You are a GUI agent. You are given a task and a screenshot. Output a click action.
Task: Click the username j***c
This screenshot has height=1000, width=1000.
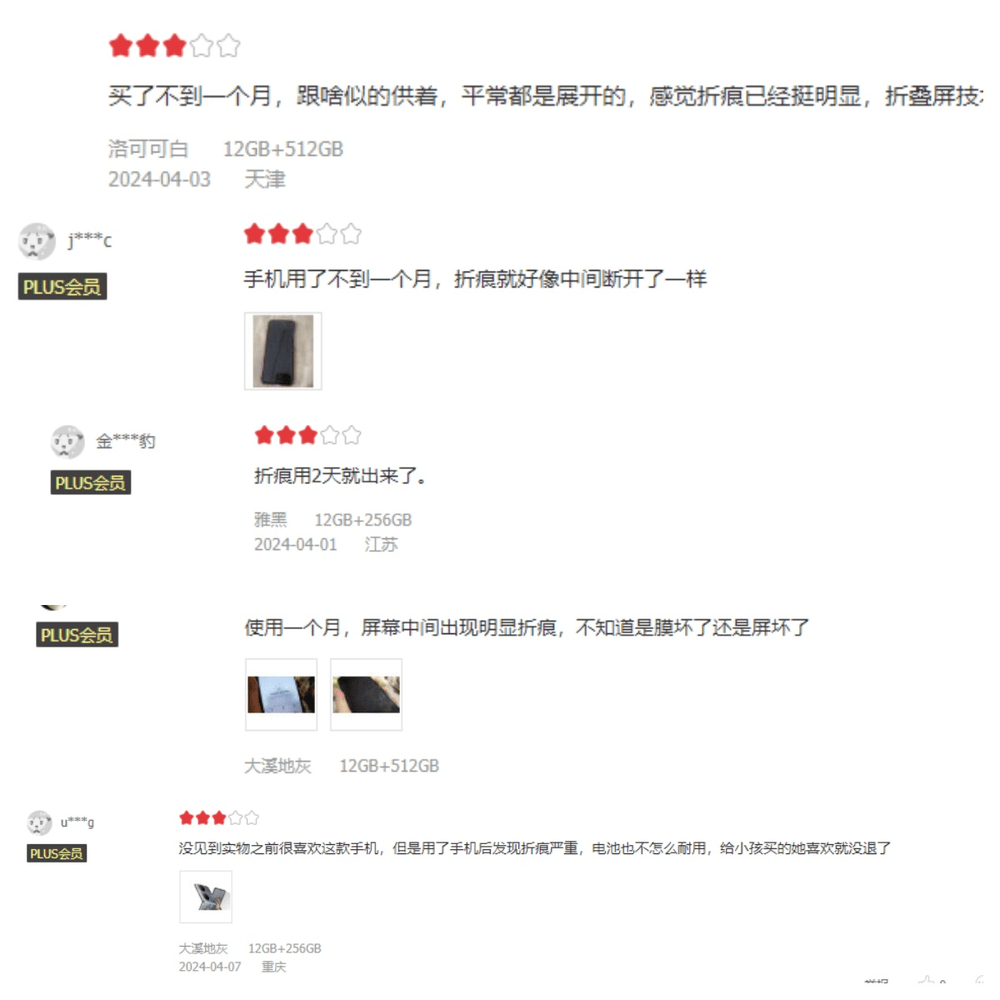90,240
